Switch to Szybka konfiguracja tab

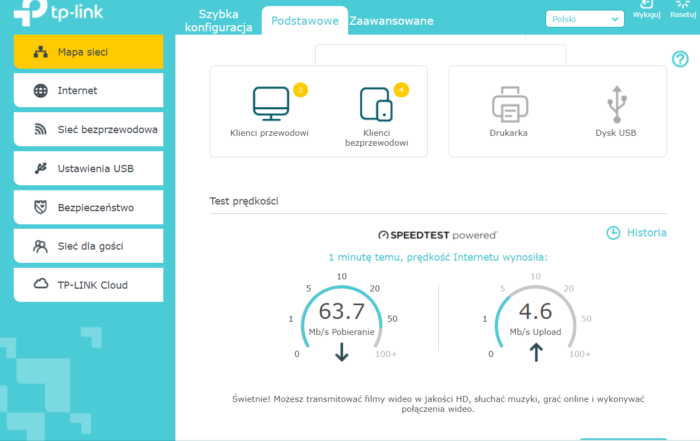pyautogui.click(x=226, y=21)
